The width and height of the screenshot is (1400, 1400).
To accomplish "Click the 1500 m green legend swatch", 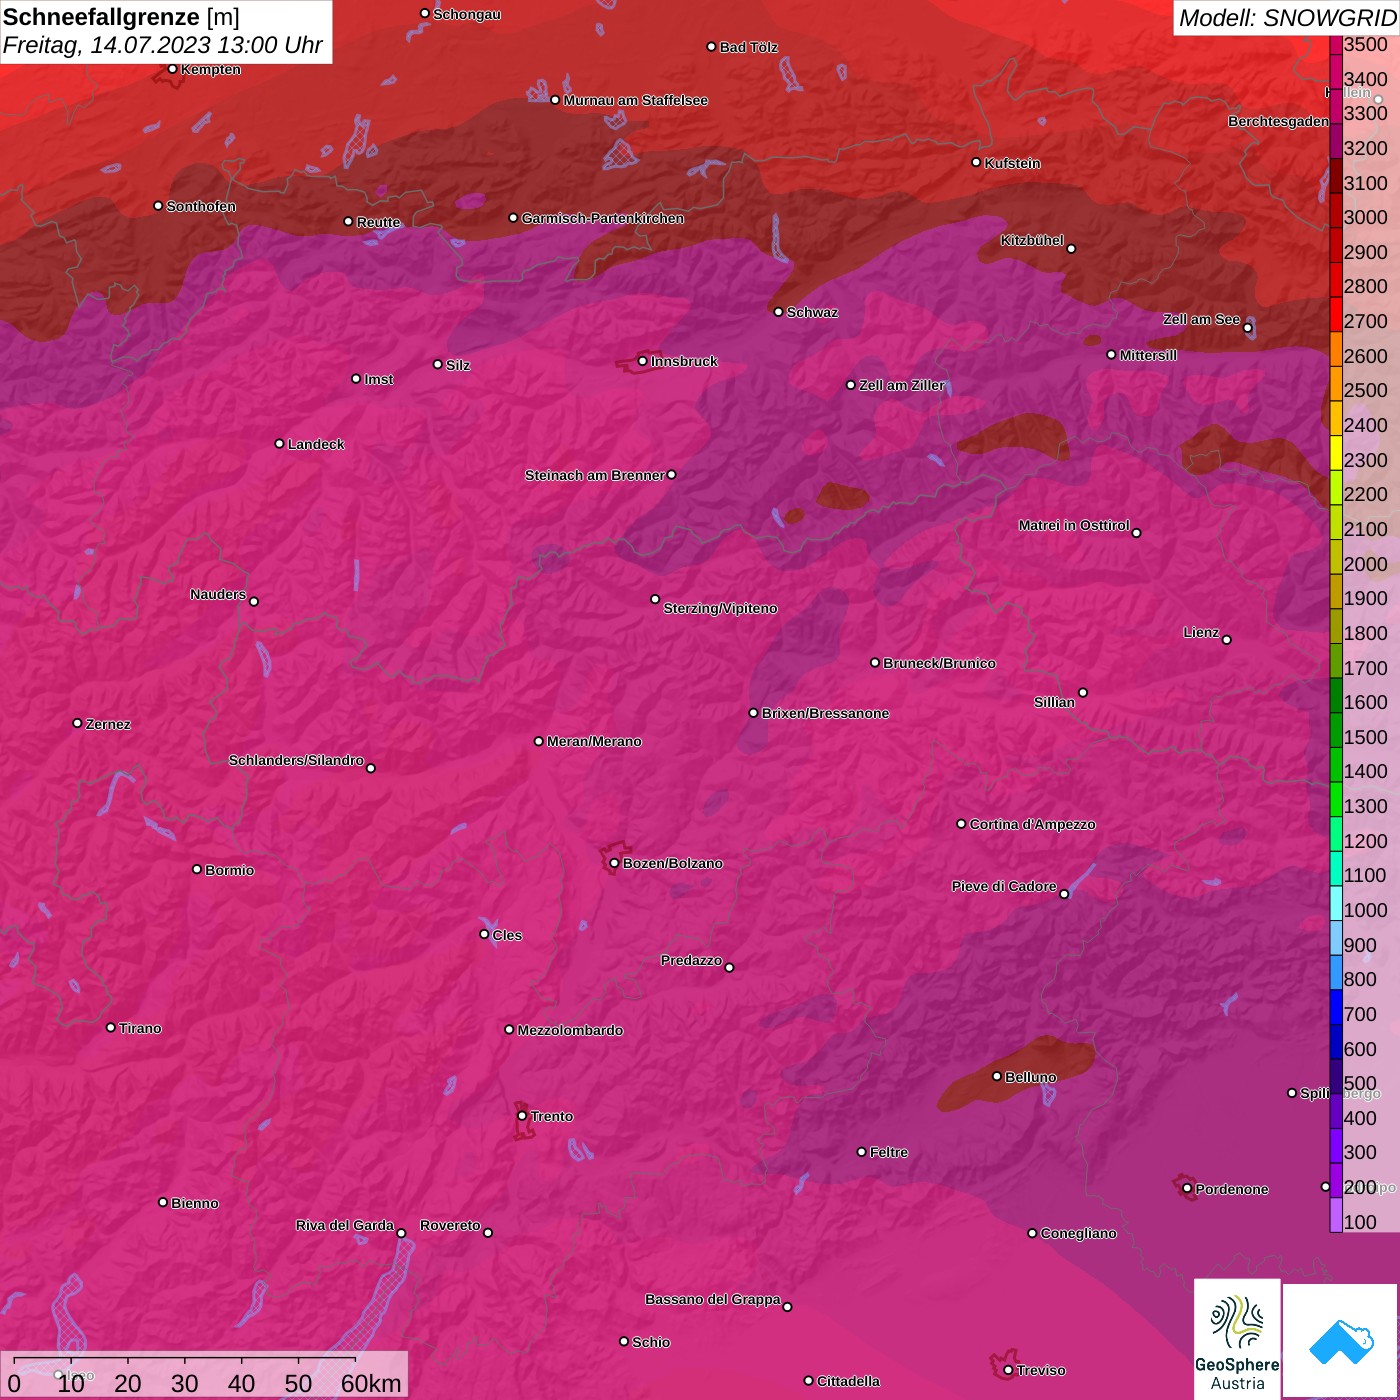I will (1336, 730).
